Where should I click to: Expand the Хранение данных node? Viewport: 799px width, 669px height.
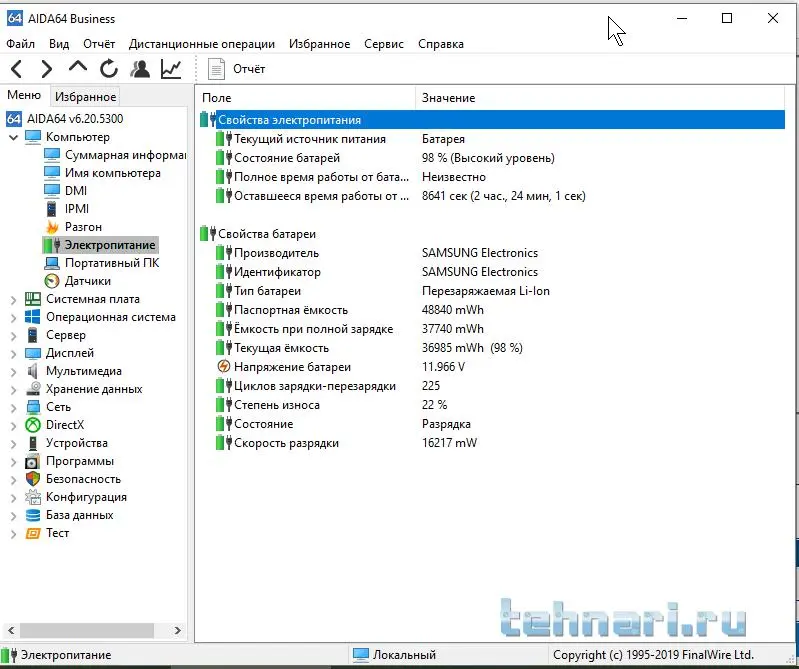(x=13, y=389)
